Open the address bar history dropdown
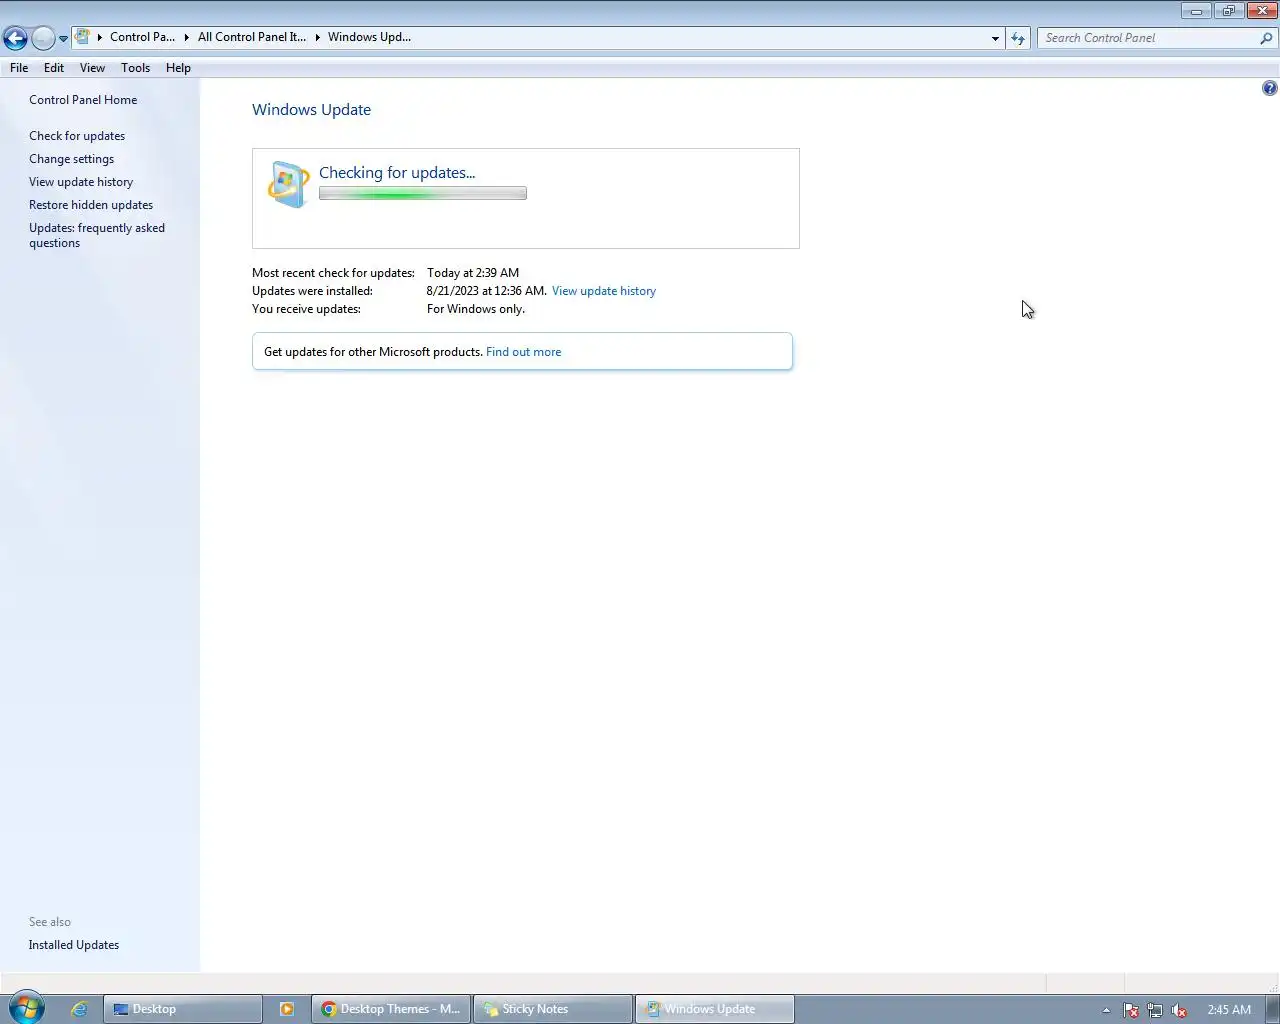 coord(995,38)
